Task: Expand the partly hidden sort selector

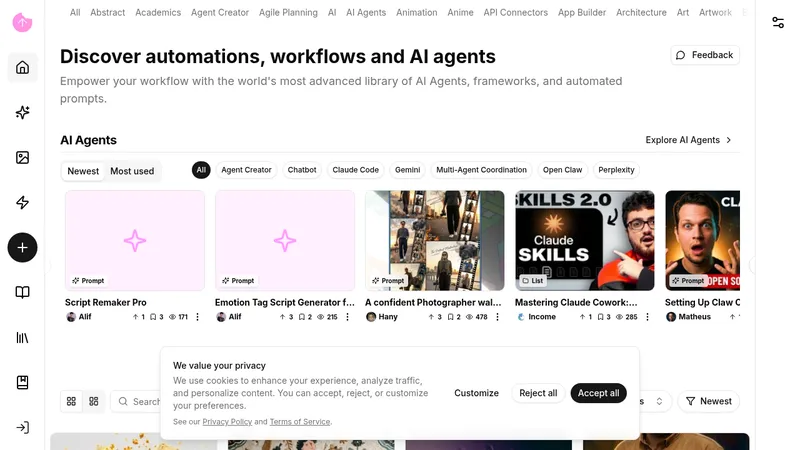Action: [x=655, y=402]
